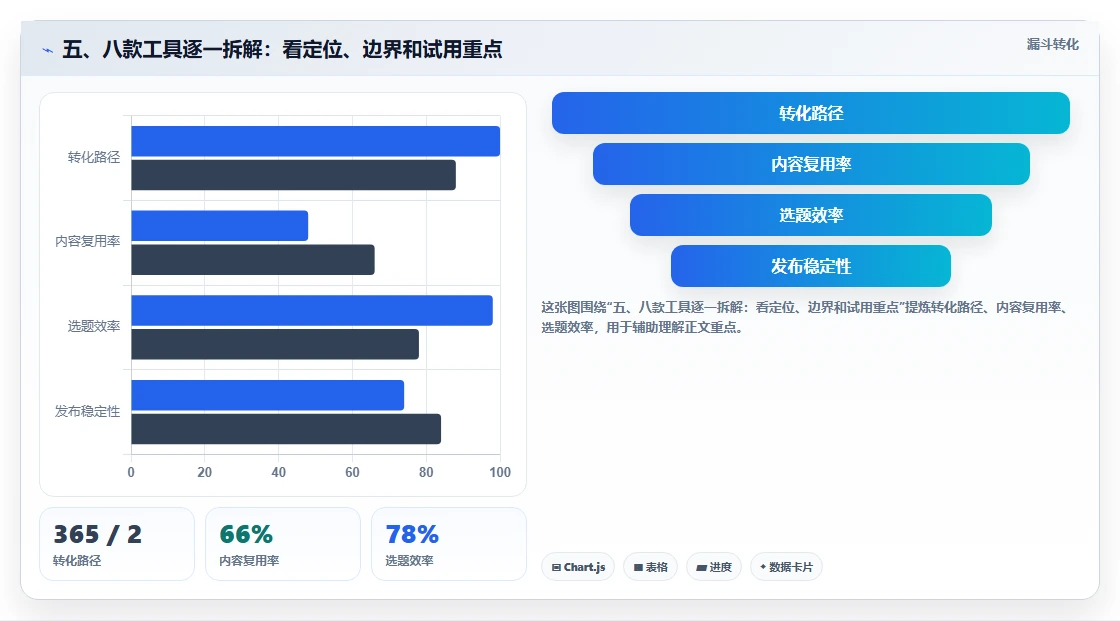Click the 78% stat card
This screenshot has height=621, width=1120.
point(449,544)
